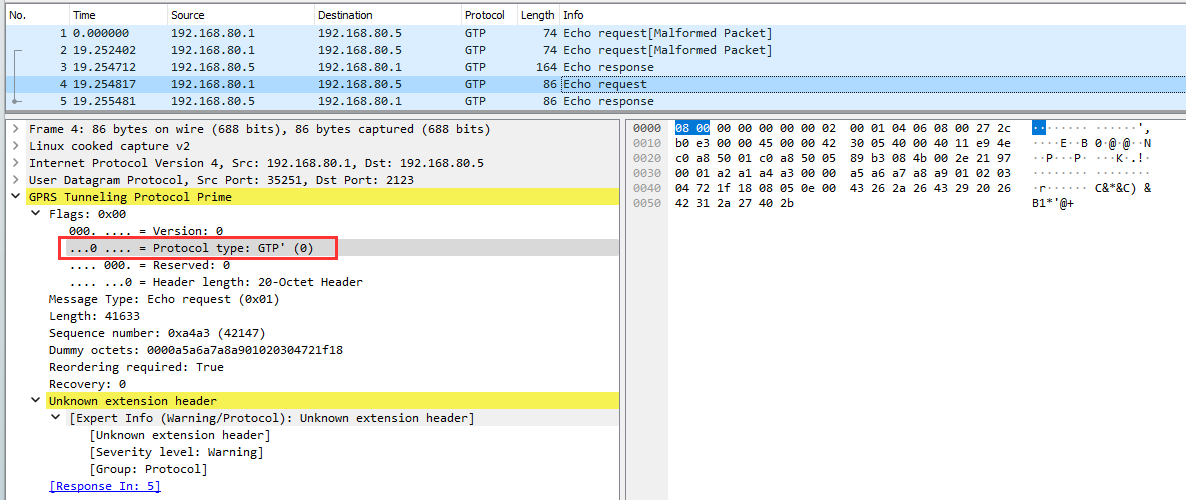Click the Length column header
This screenshot has width=1186, height=500.
tap(537, 15)
